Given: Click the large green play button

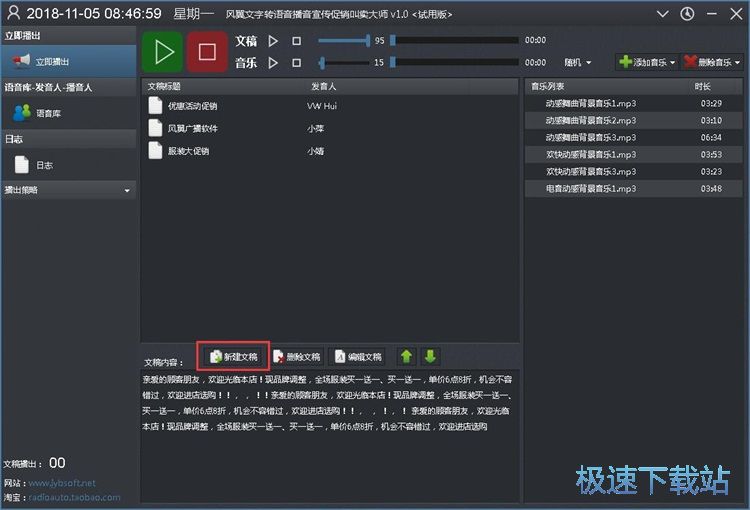Looking at the screenshot, I should pyautogui.click(x=163, y=52).
